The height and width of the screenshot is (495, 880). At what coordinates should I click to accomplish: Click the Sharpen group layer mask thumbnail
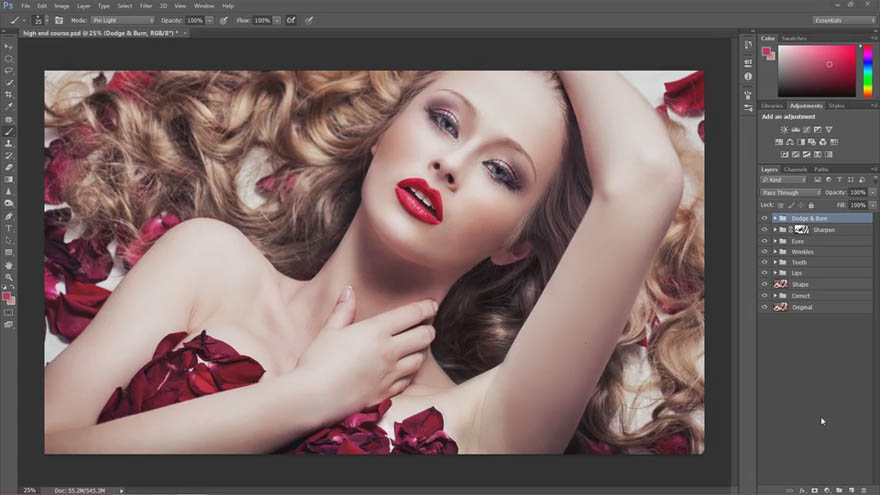(802, 230)
